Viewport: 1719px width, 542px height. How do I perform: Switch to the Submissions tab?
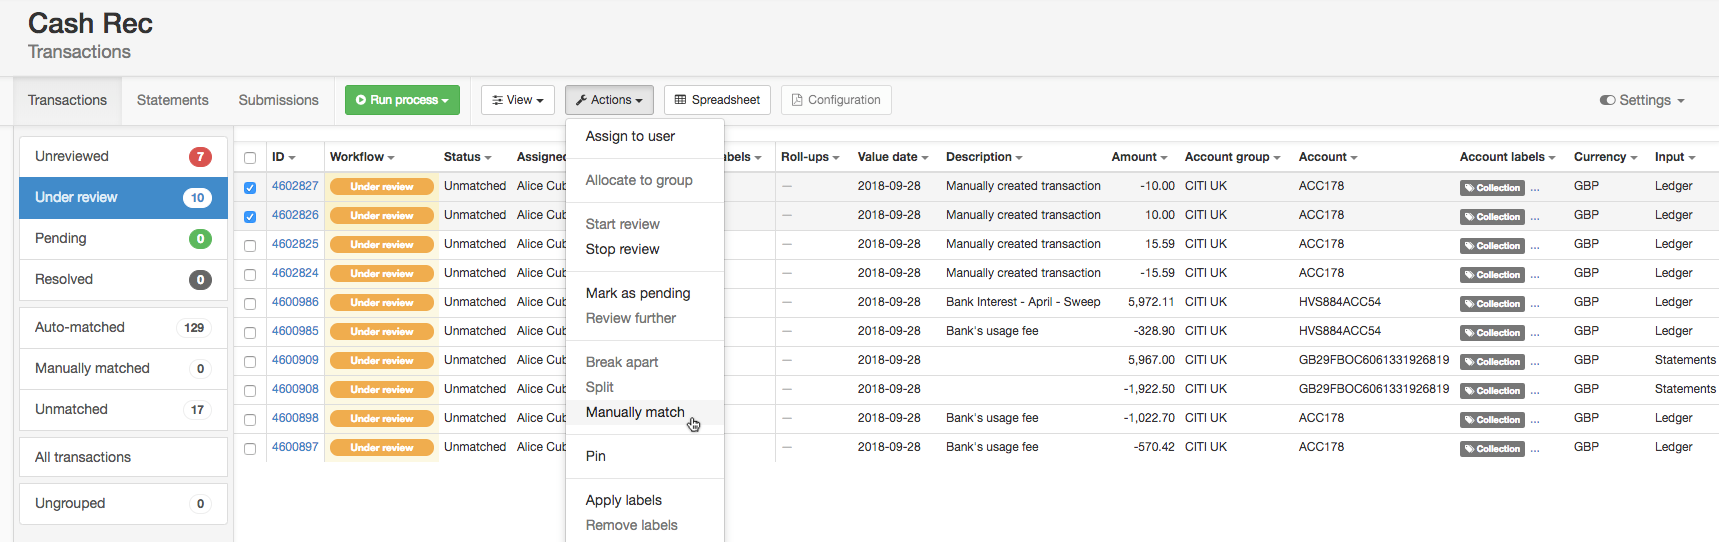[x=278, y=100]
